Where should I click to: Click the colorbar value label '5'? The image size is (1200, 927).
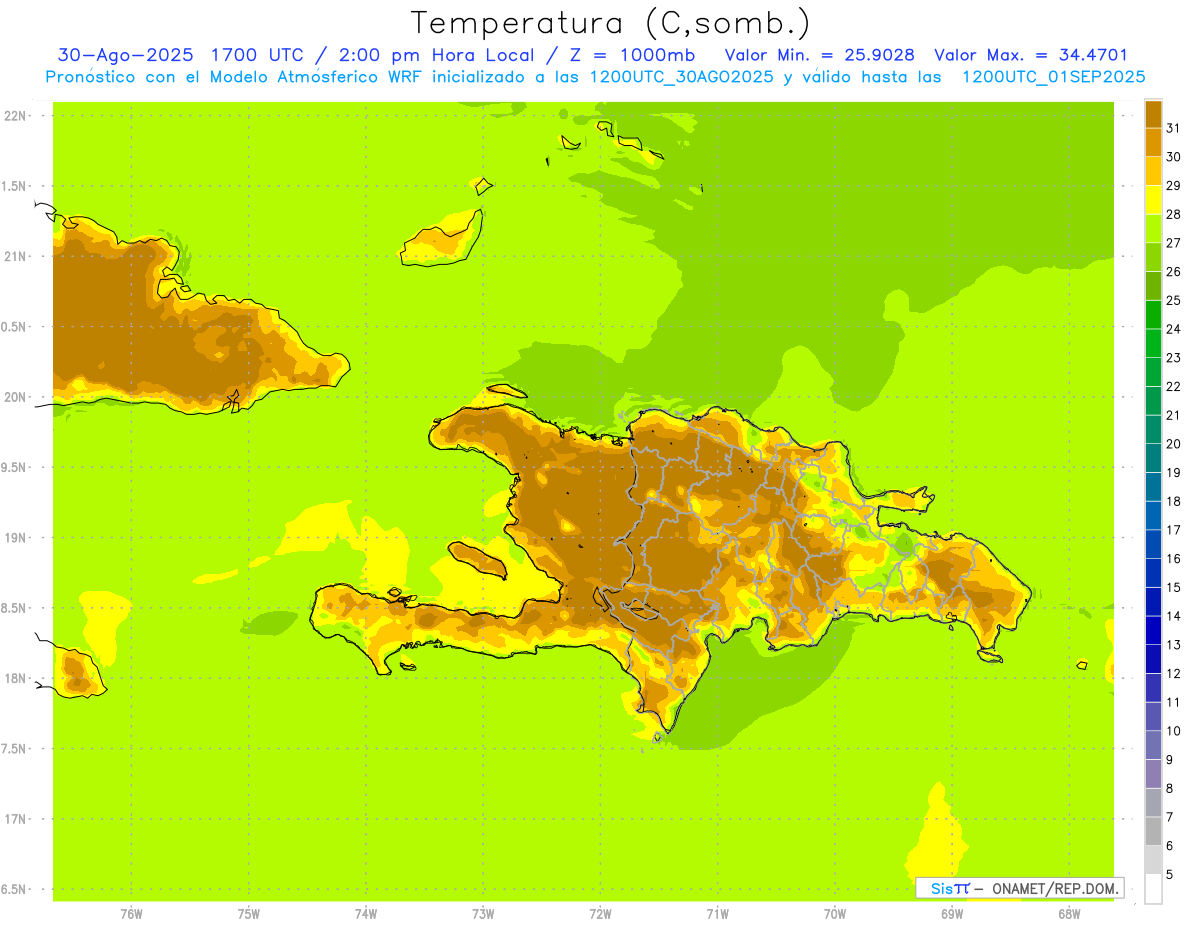[x=1170, y=875]
